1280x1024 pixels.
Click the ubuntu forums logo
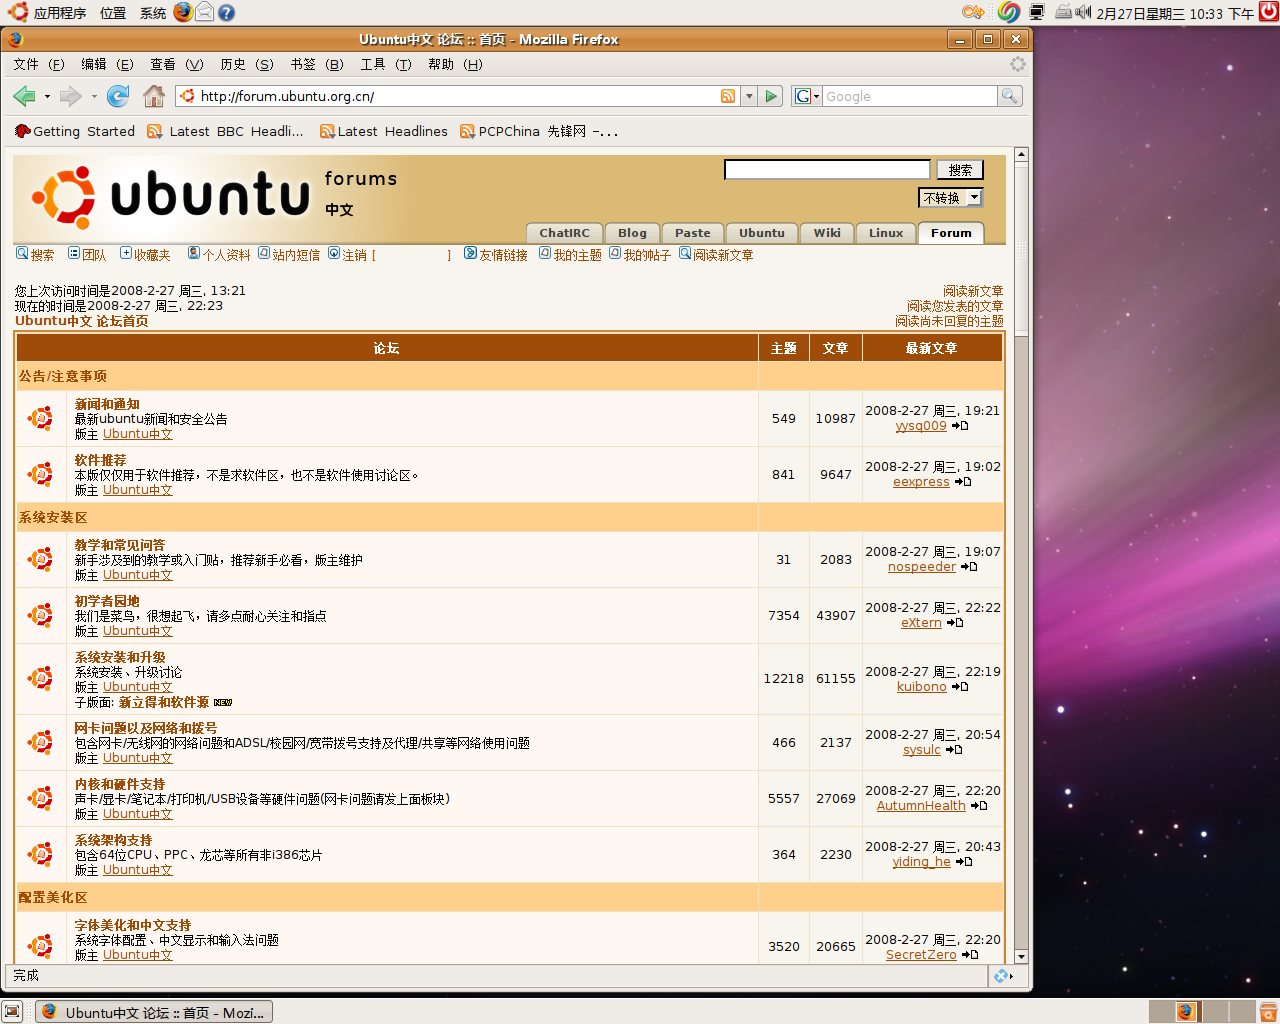(x=171, y=195)
